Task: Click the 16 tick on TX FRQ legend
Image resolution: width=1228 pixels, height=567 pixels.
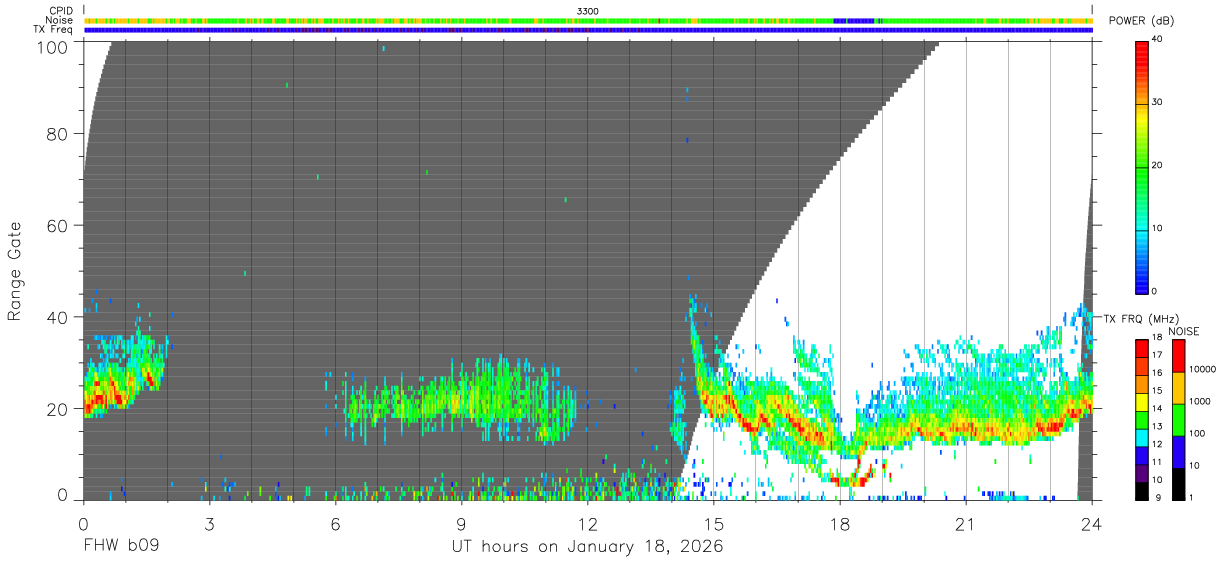Action: (1159, 373)
